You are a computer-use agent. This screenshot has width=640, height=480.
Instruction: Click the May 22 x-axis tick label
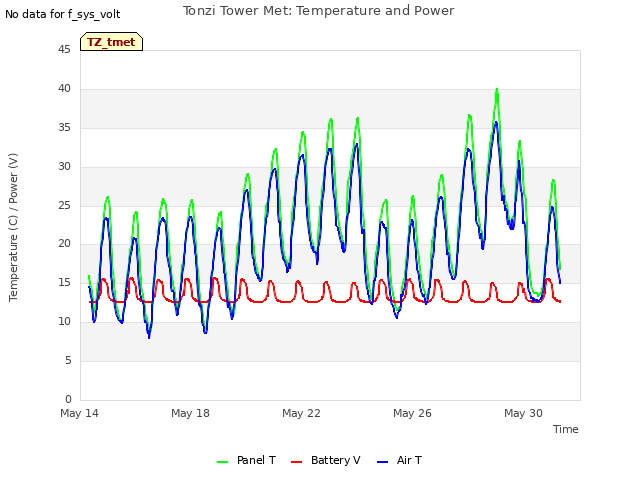(301, 413)
